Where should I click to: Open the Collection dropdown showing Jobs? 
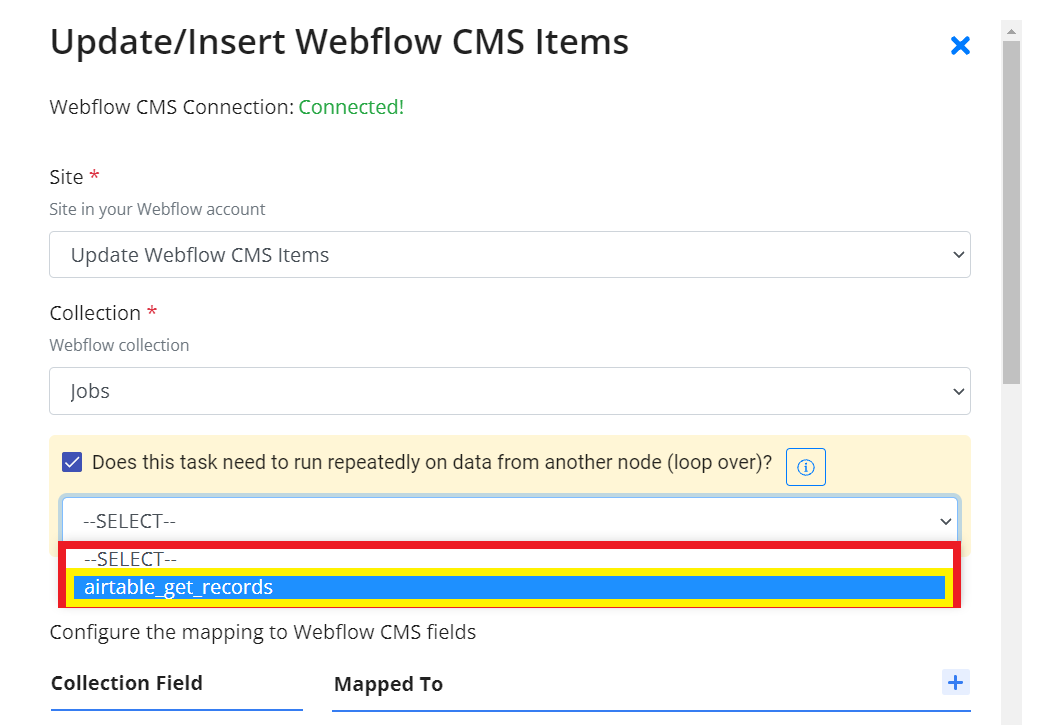click(510, 391)
